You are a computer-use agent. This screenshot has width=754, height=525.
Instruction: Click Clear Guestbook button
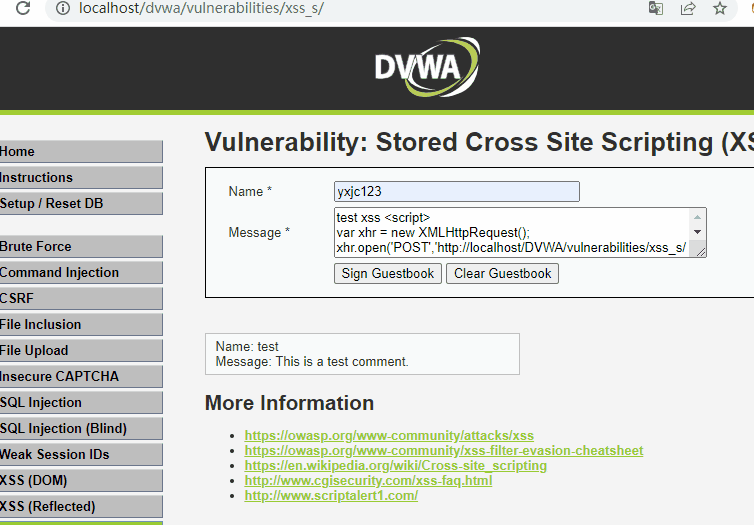[503, 274]
